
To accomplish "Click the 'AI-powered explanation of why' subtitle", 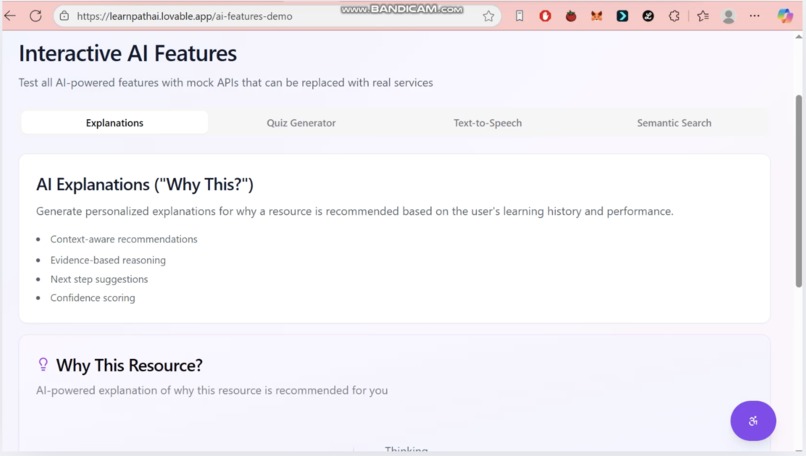I will (212, 390).
